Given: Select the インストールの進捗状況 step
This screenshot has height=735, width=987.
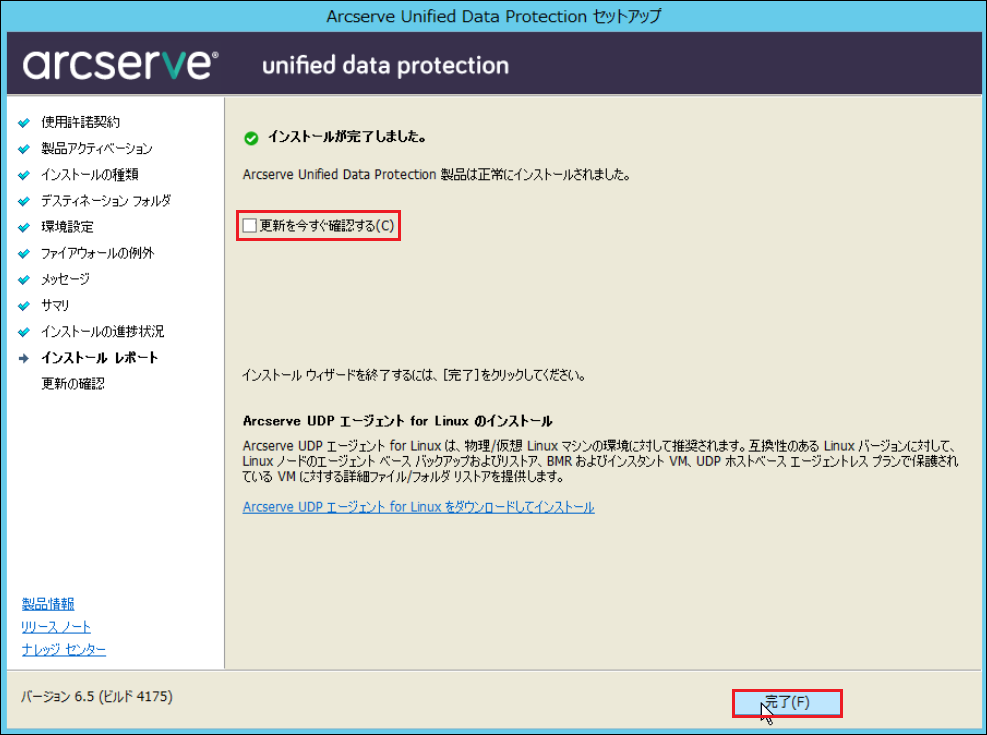Looking at the screenshot, I should pos(103,332).
